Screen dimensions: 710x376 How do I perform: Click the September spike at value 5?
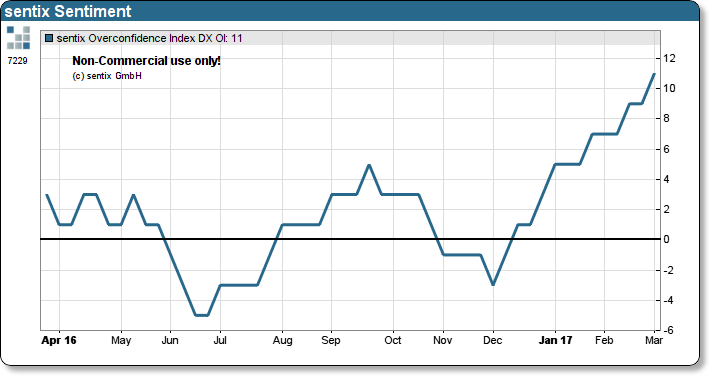[369, 165]
